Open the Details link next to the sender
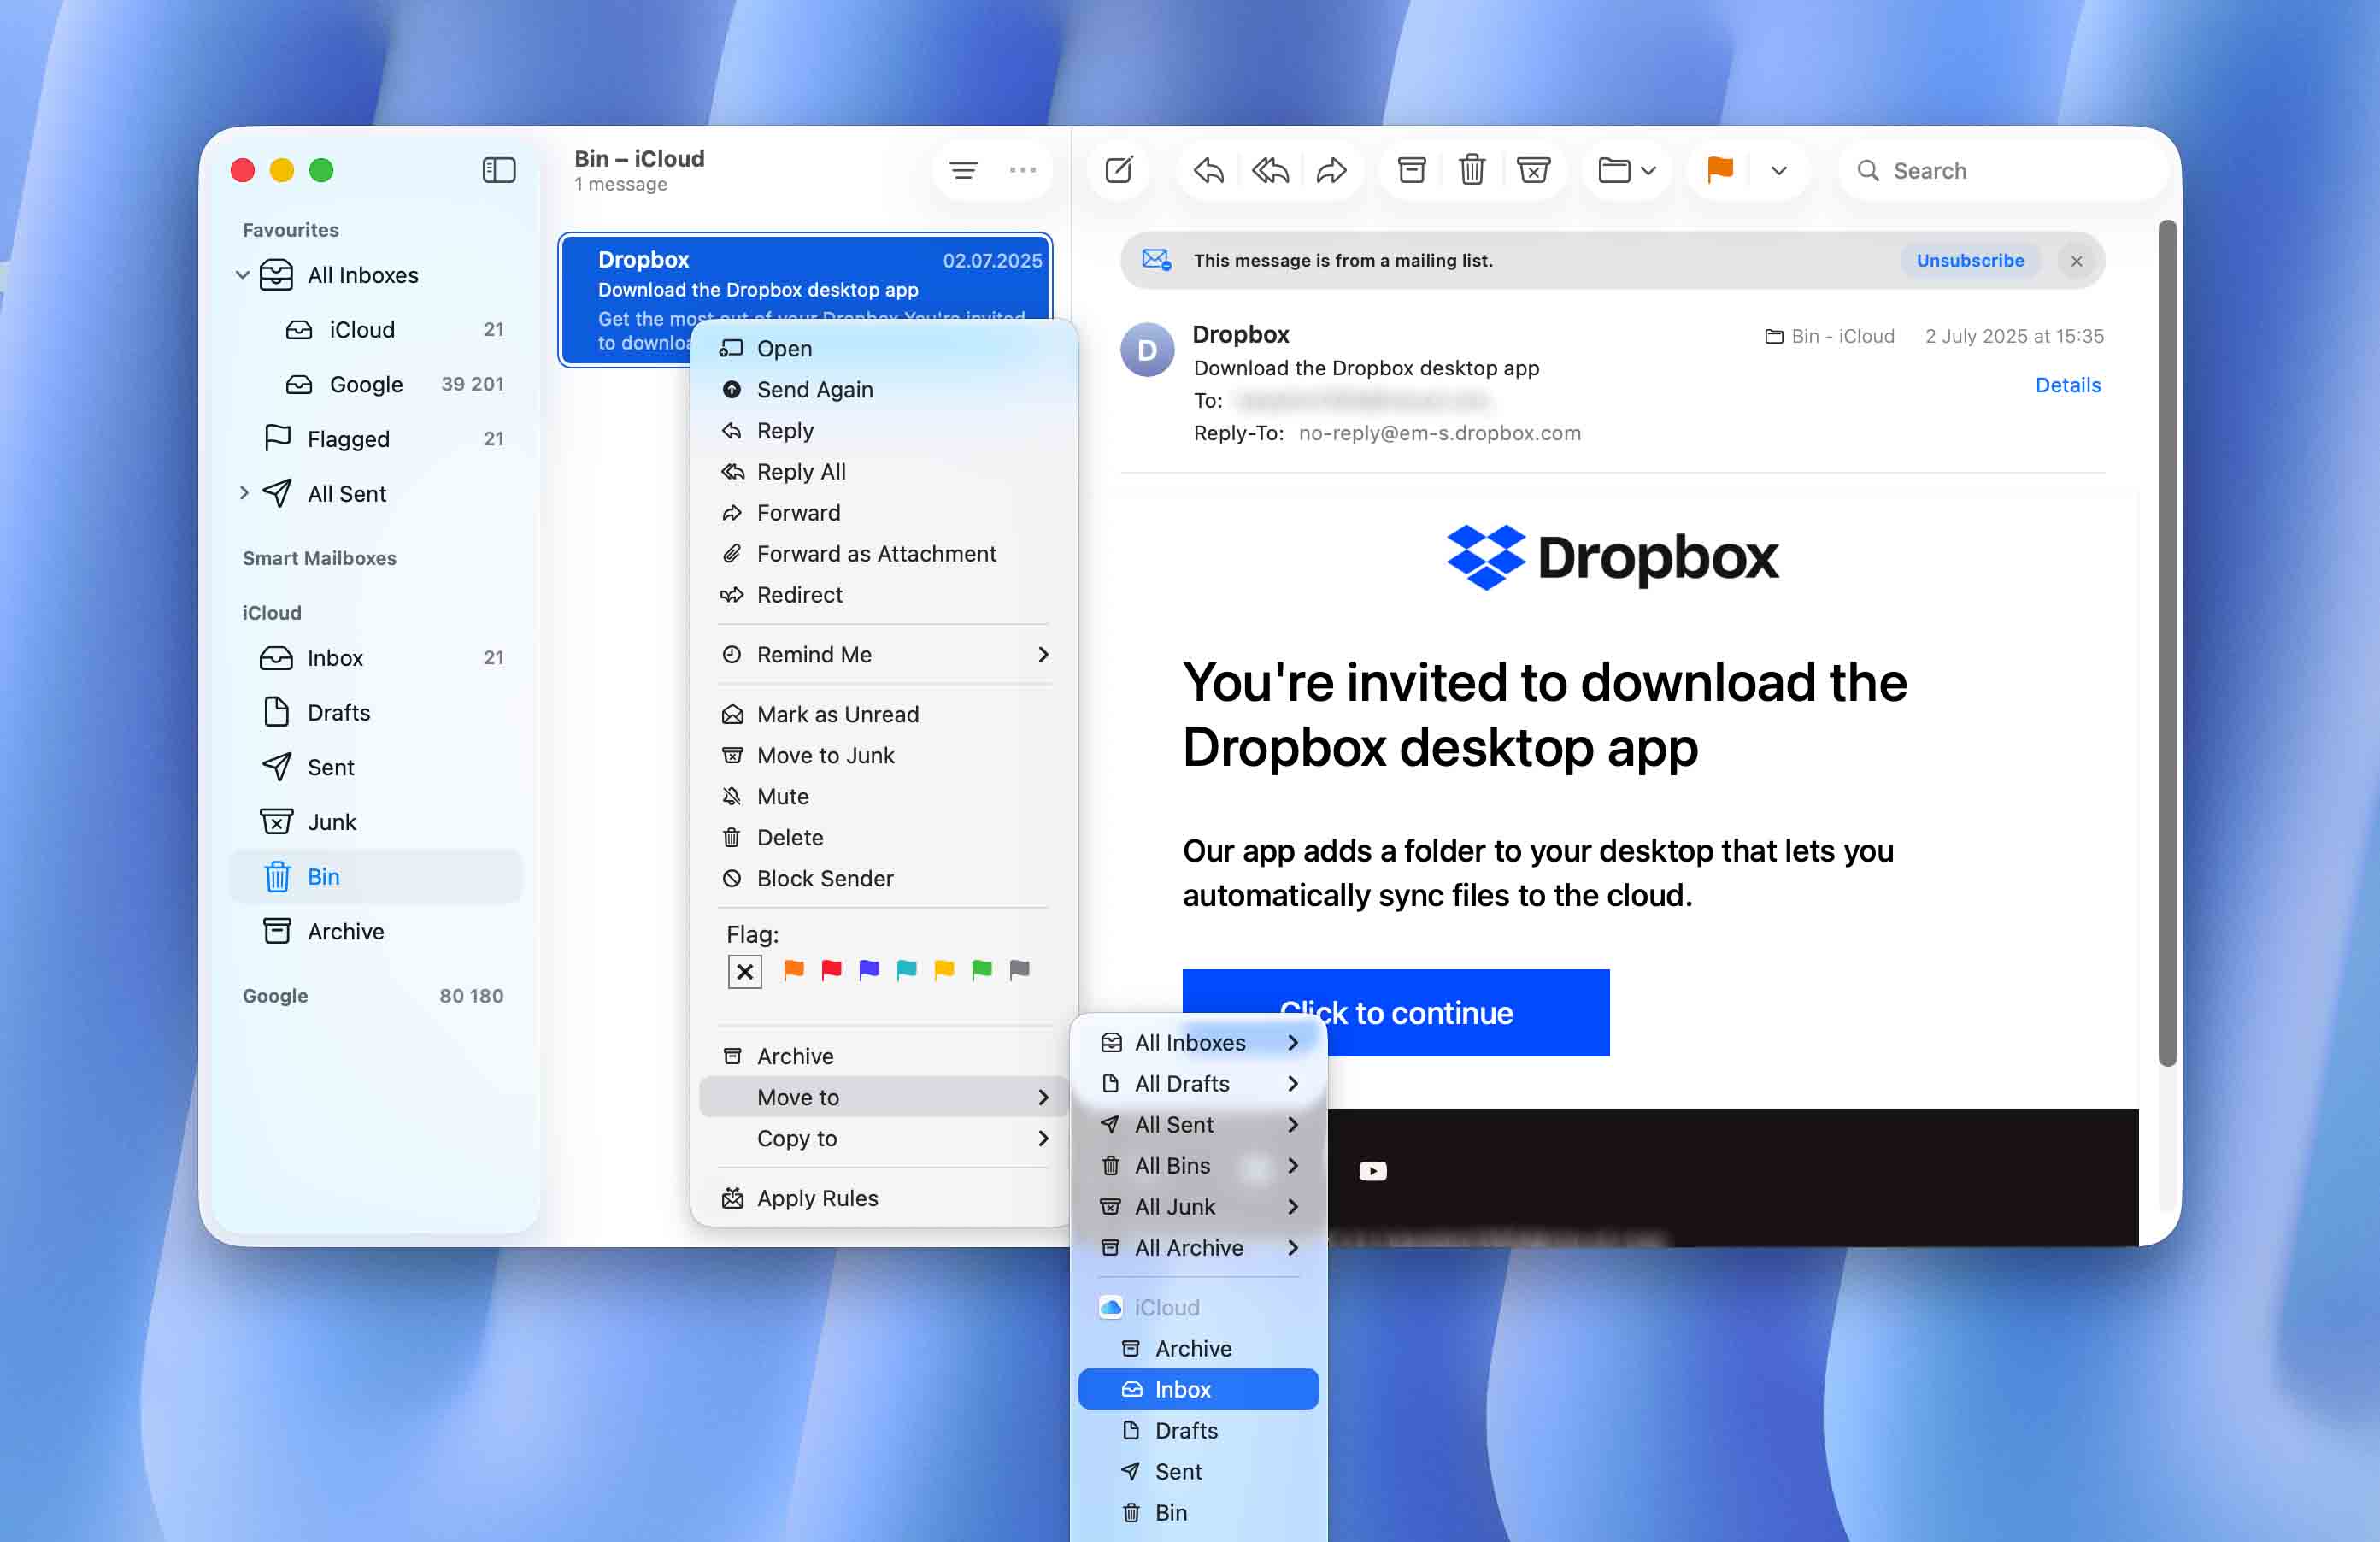The width and height of the screenshot is (2380, 1542). tap(2067, 385)
